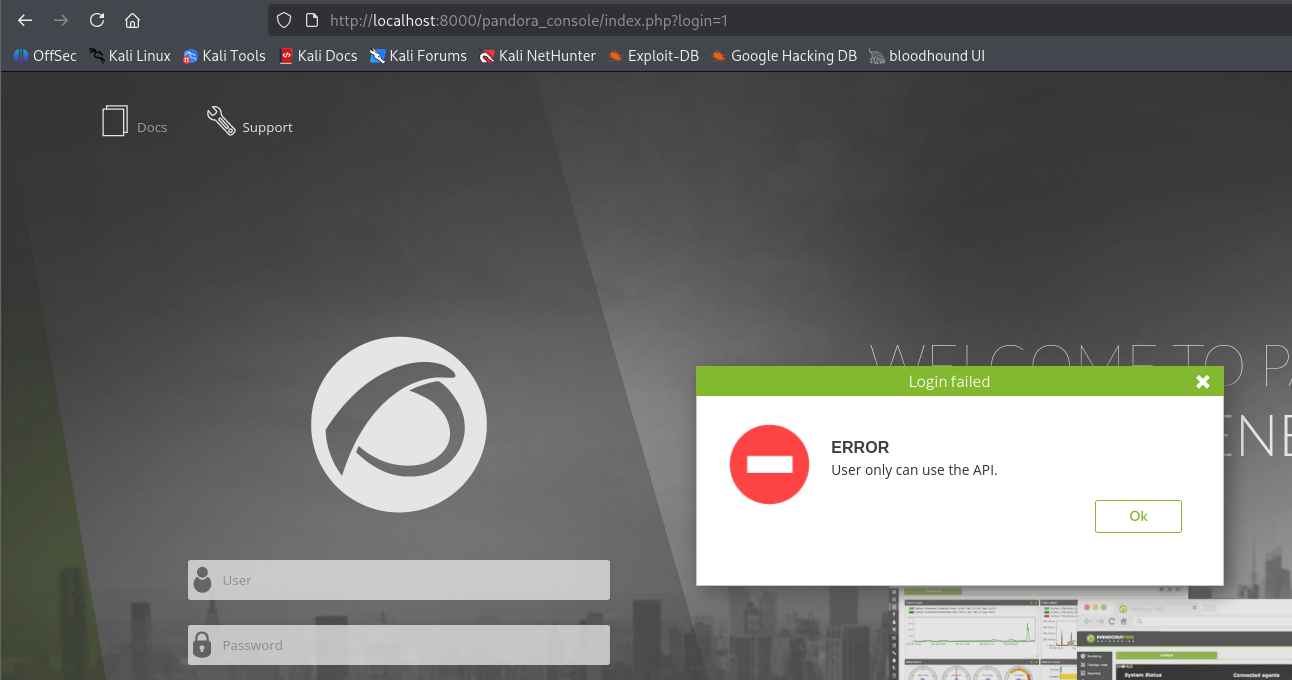Click the red error stop icon
This screenshot has width=1292, height=680.
click(769, 464)
